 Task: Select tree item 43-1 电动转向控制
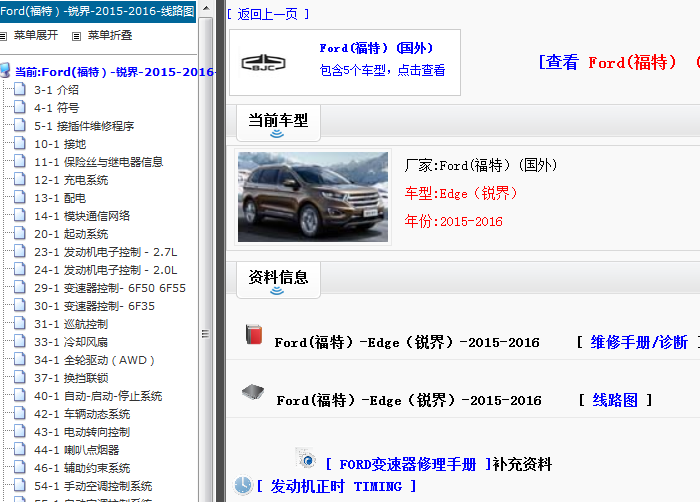pos(82,432)
